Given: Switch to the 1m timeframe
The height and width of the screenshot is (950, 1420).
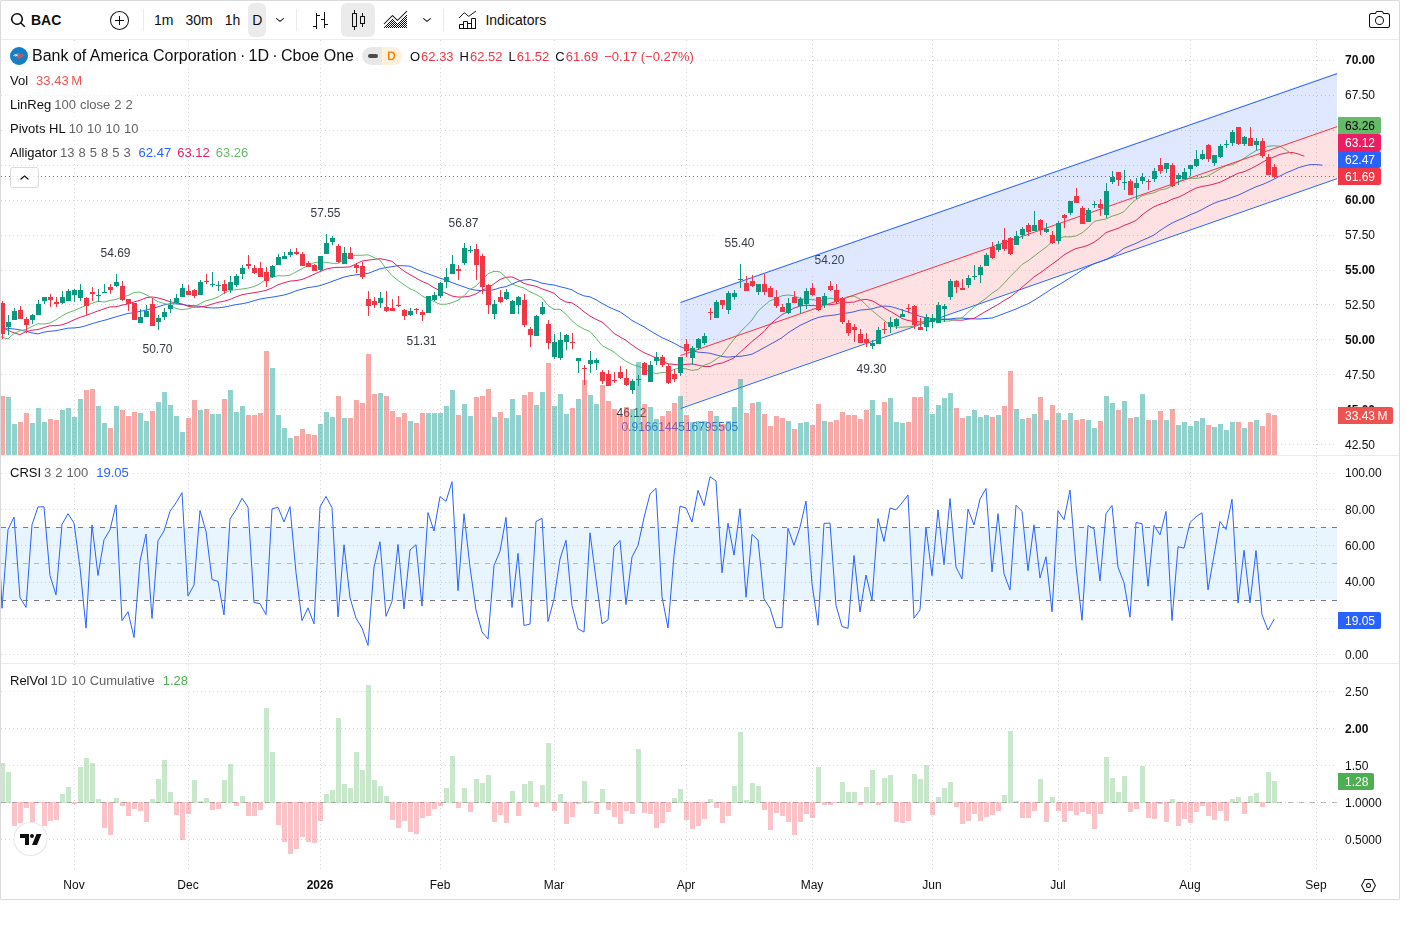Looking at the screenshot, I should coord(164,20).
